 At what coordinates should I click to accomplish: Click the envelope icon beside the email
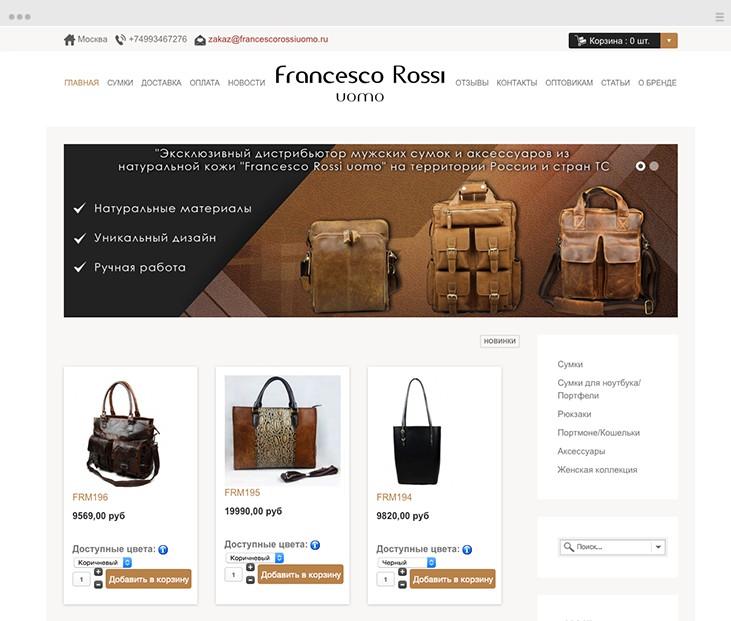200,41
